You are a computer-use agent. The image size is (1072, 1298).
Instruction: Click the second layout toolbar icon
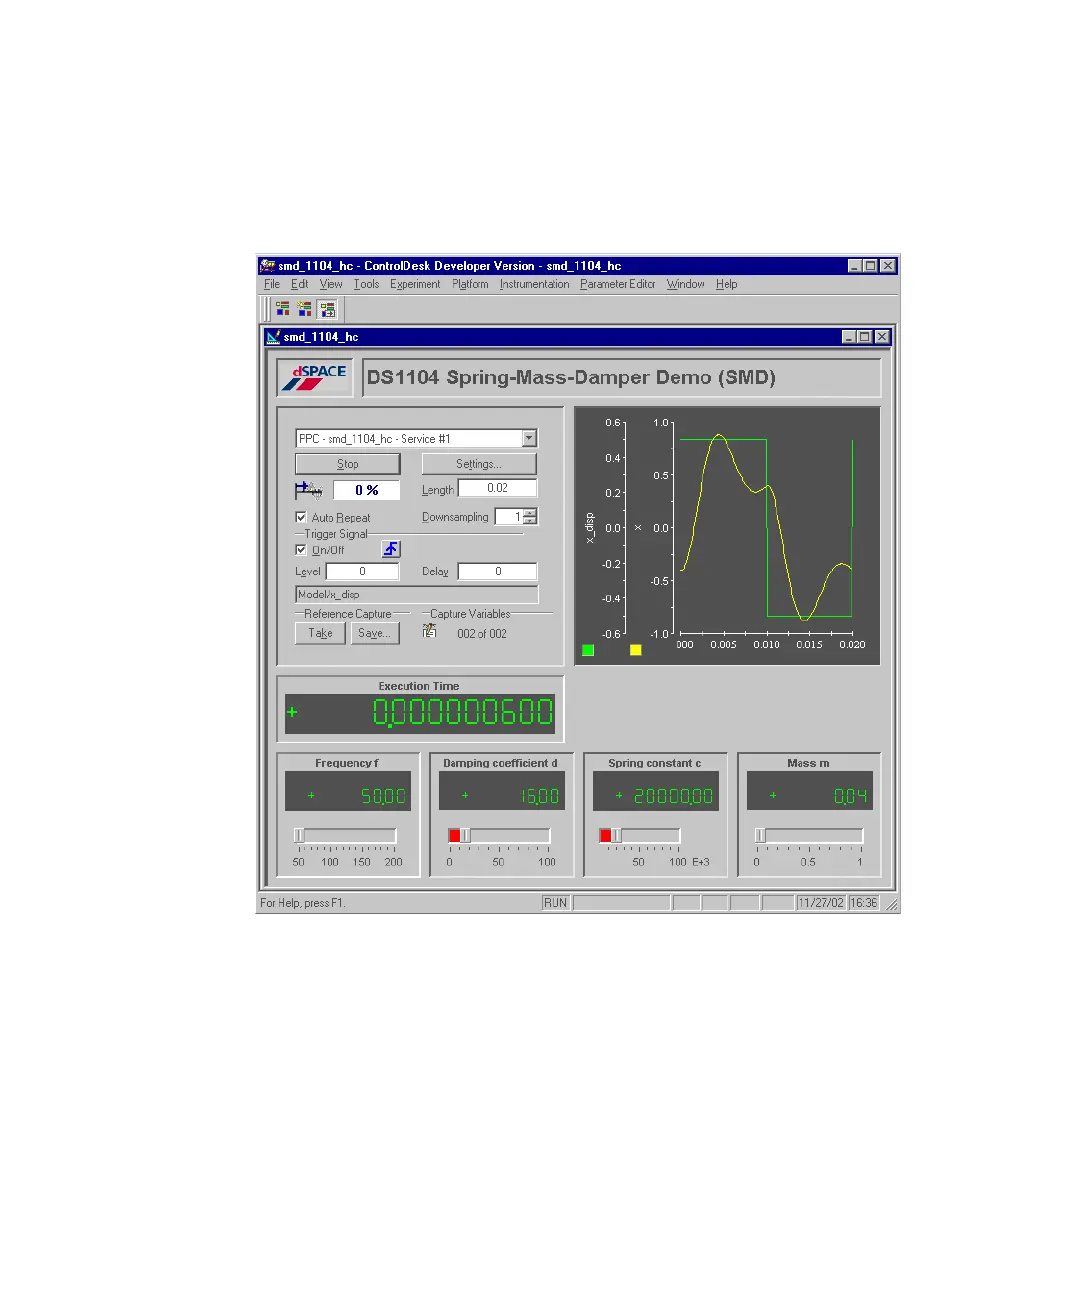pos(305,309)
